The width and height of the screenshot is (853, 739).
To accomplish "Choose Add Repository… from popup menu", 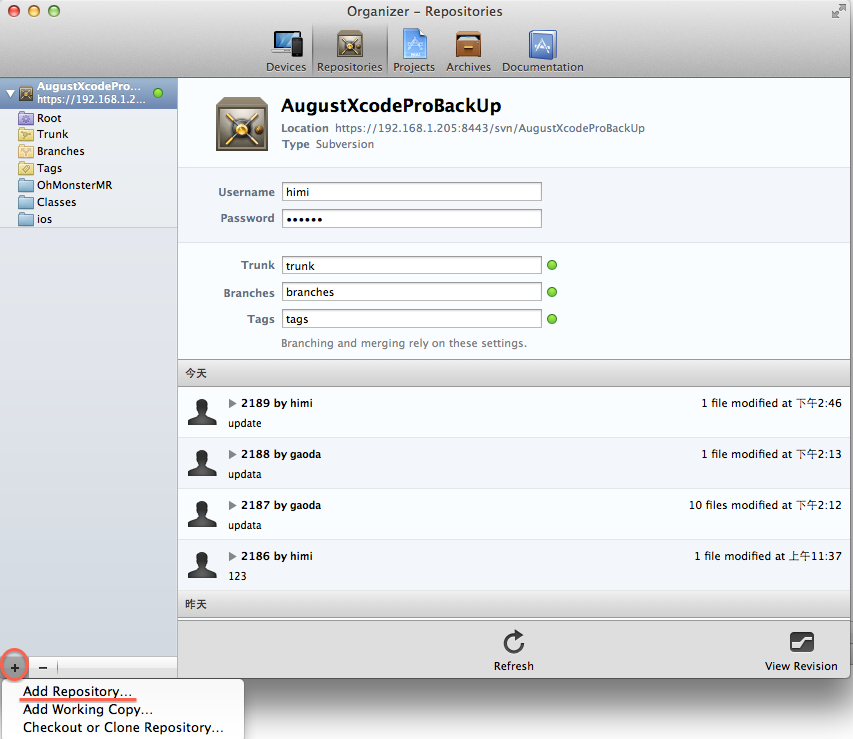I will [77, 692].
